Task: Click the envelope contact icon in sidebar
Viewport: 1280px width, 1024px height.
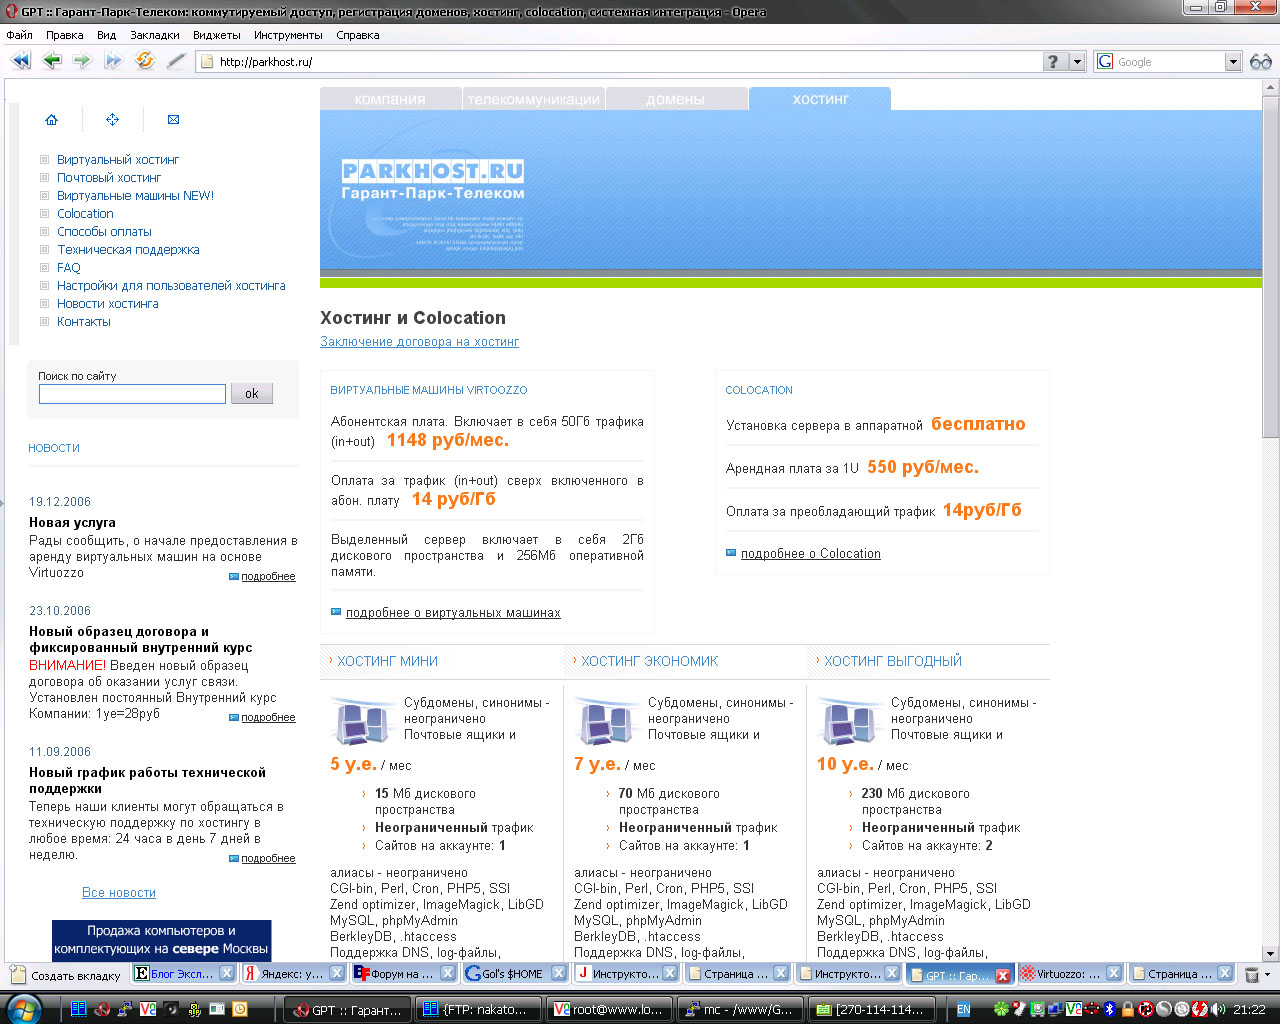Action: point(173,119)
